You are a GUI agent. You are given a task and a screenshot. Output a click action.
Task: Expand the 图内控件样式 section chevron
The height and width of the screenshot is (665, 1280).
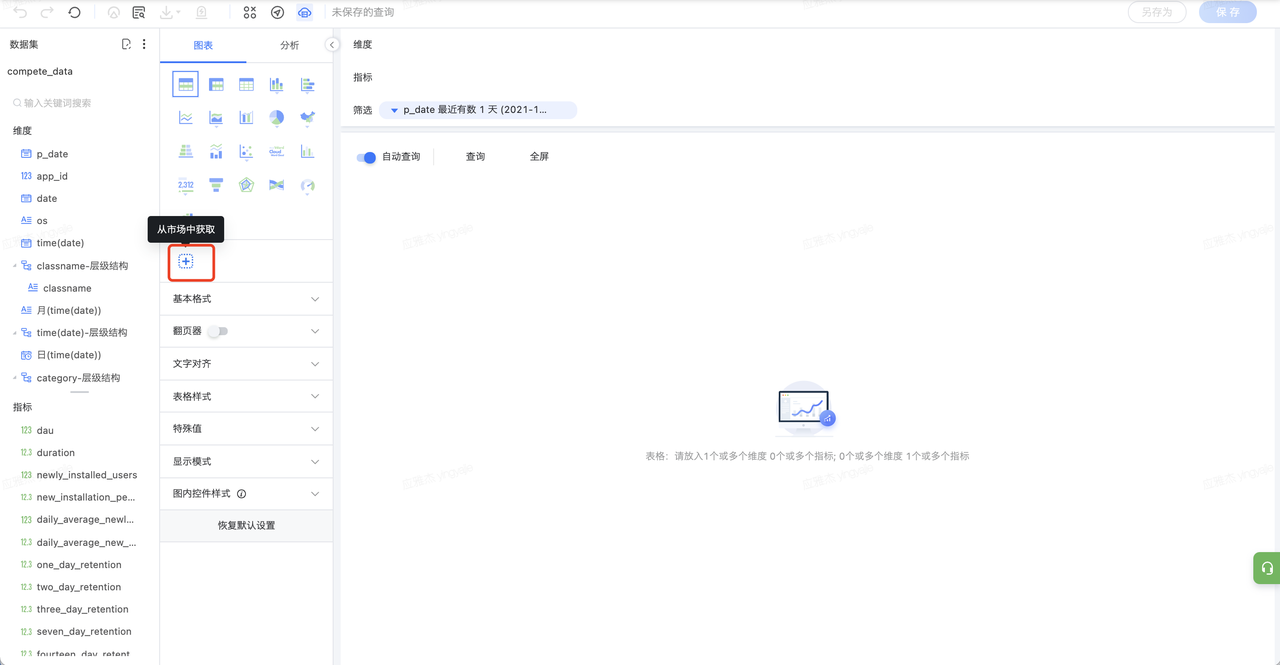[315, 494]
